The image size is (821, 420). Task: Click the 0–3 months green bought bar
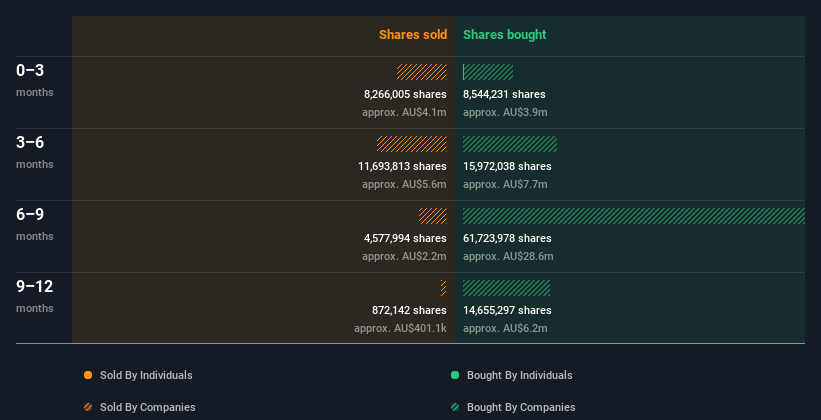tap(488, 72)
